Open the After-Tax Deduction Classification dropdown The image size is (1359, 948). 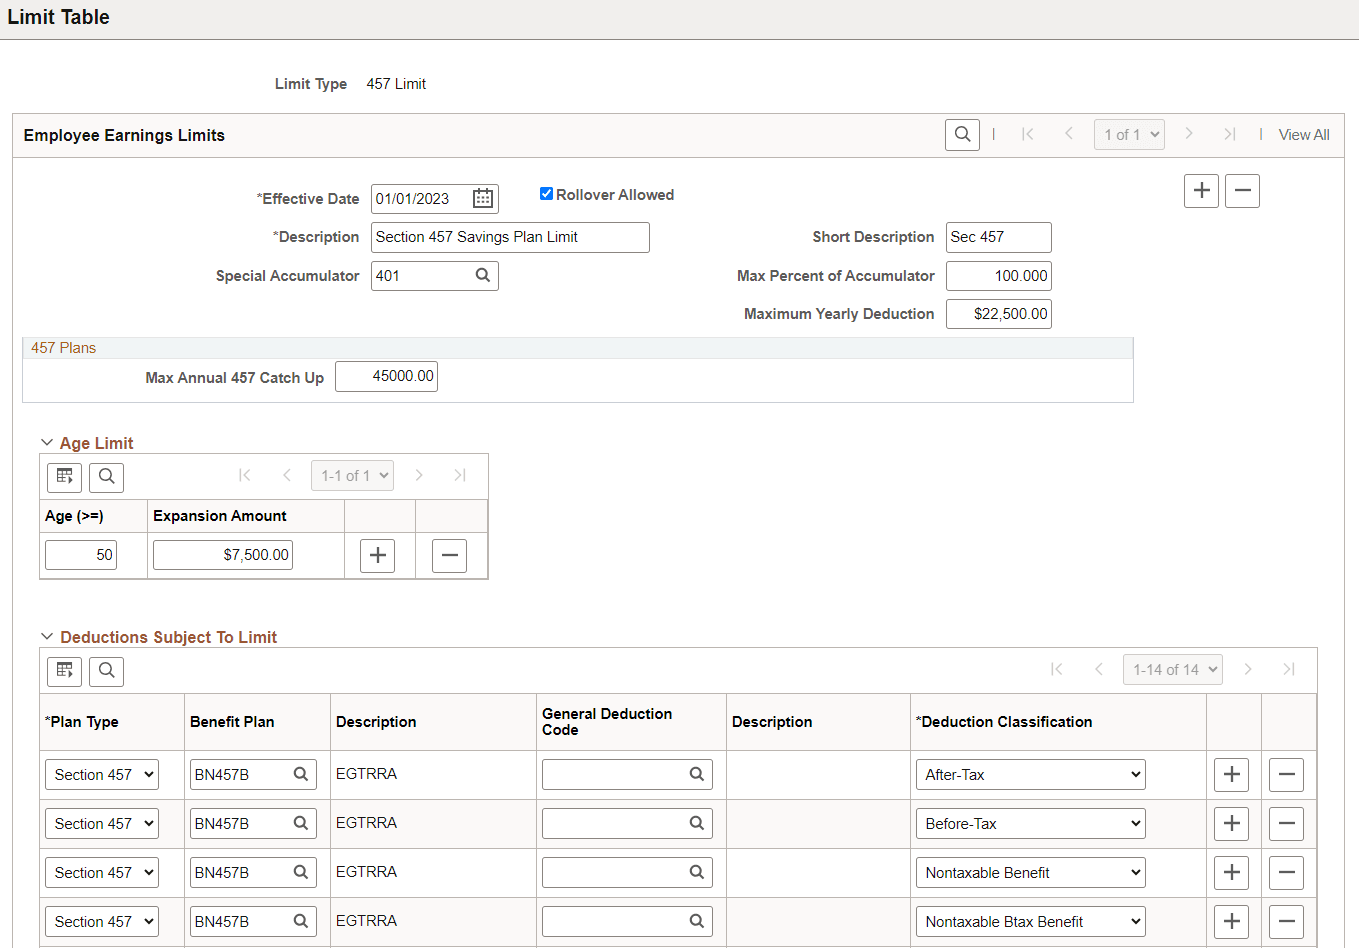(1030, 774)
